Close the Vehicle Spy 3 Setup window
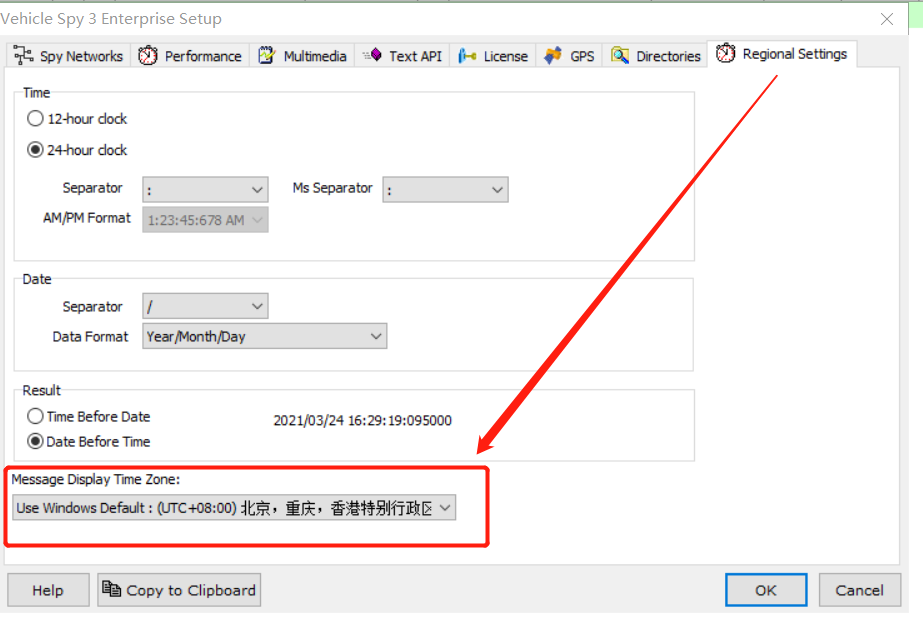Viewport: 923px width, 622px height. [x=887, y=19]
